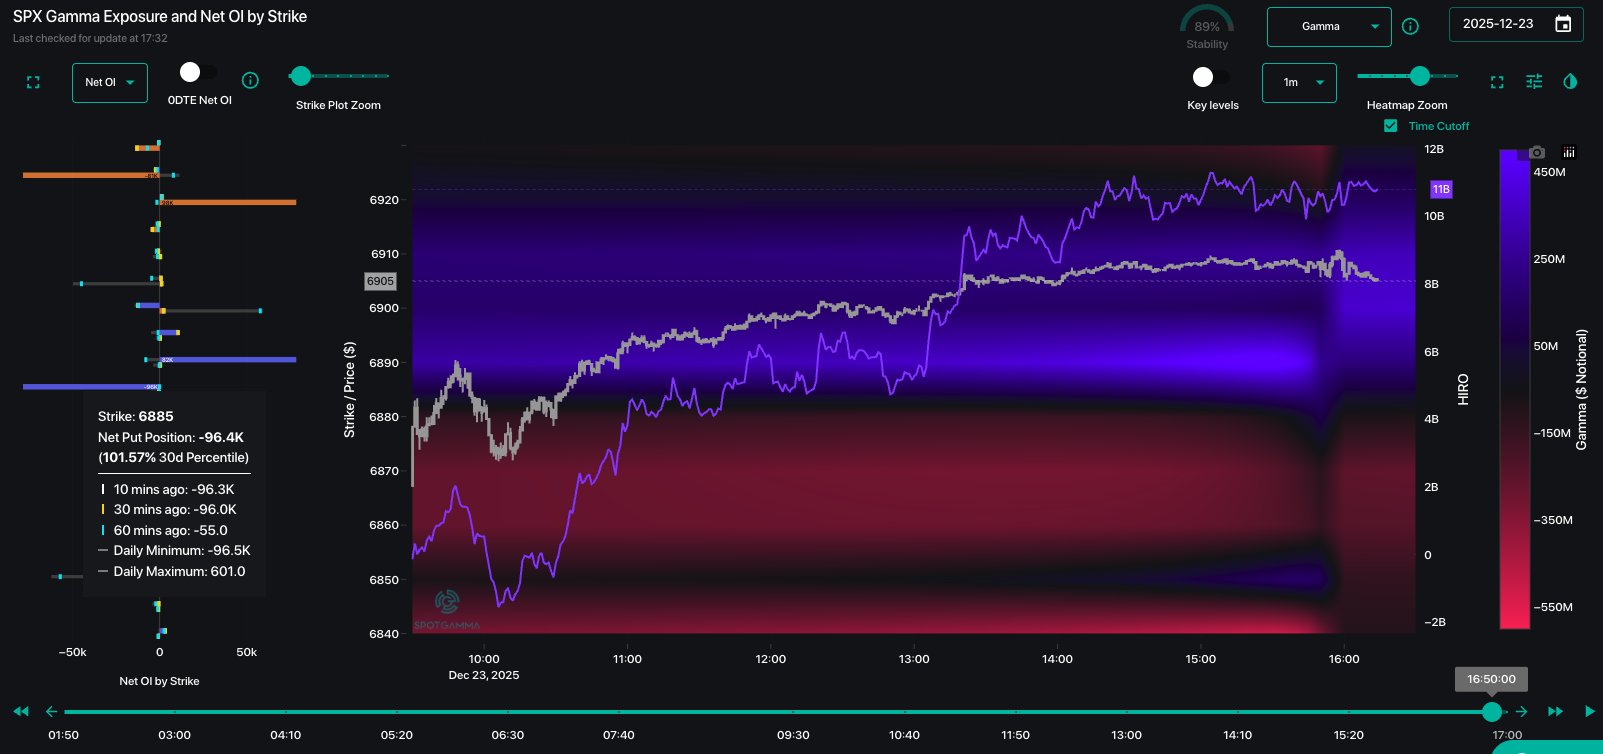Open the Net OI dropdown
Screen dimensions: 1603x754
click(109, 83)
